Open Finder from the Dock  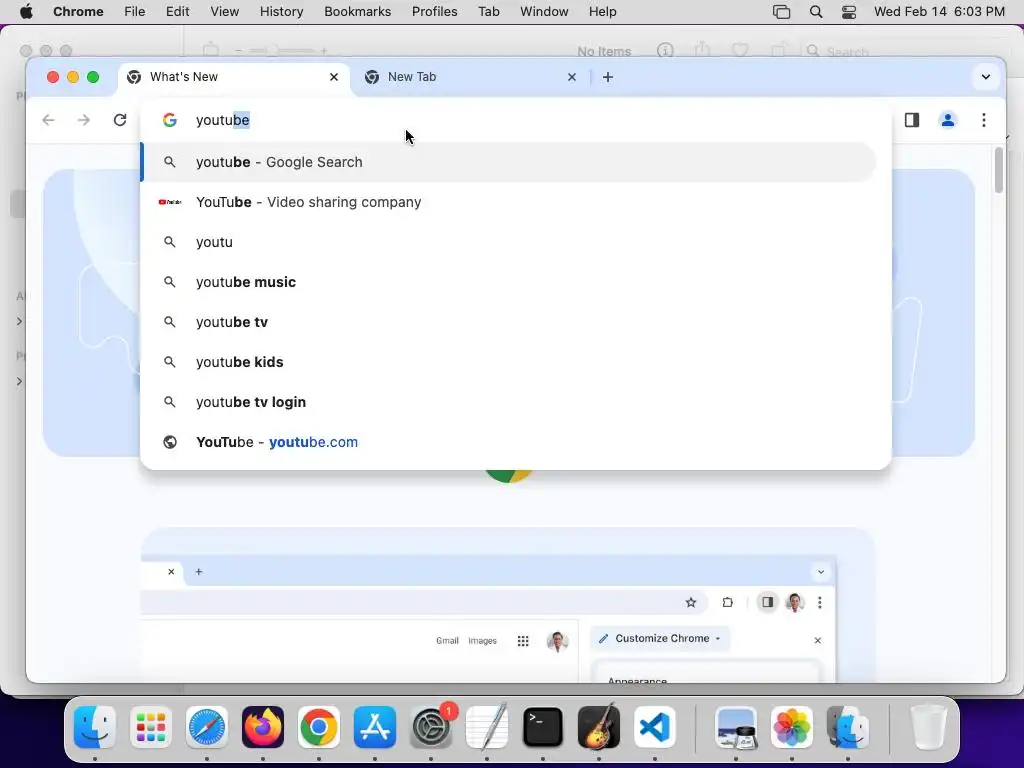coord(95,727)
